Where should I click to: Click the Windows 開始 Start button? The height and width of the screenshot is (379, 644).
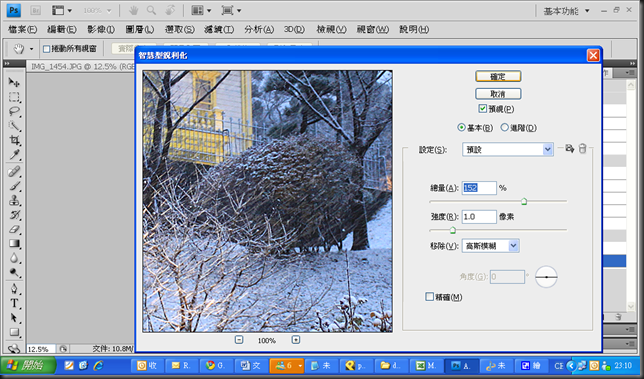[x=28, y=365]
